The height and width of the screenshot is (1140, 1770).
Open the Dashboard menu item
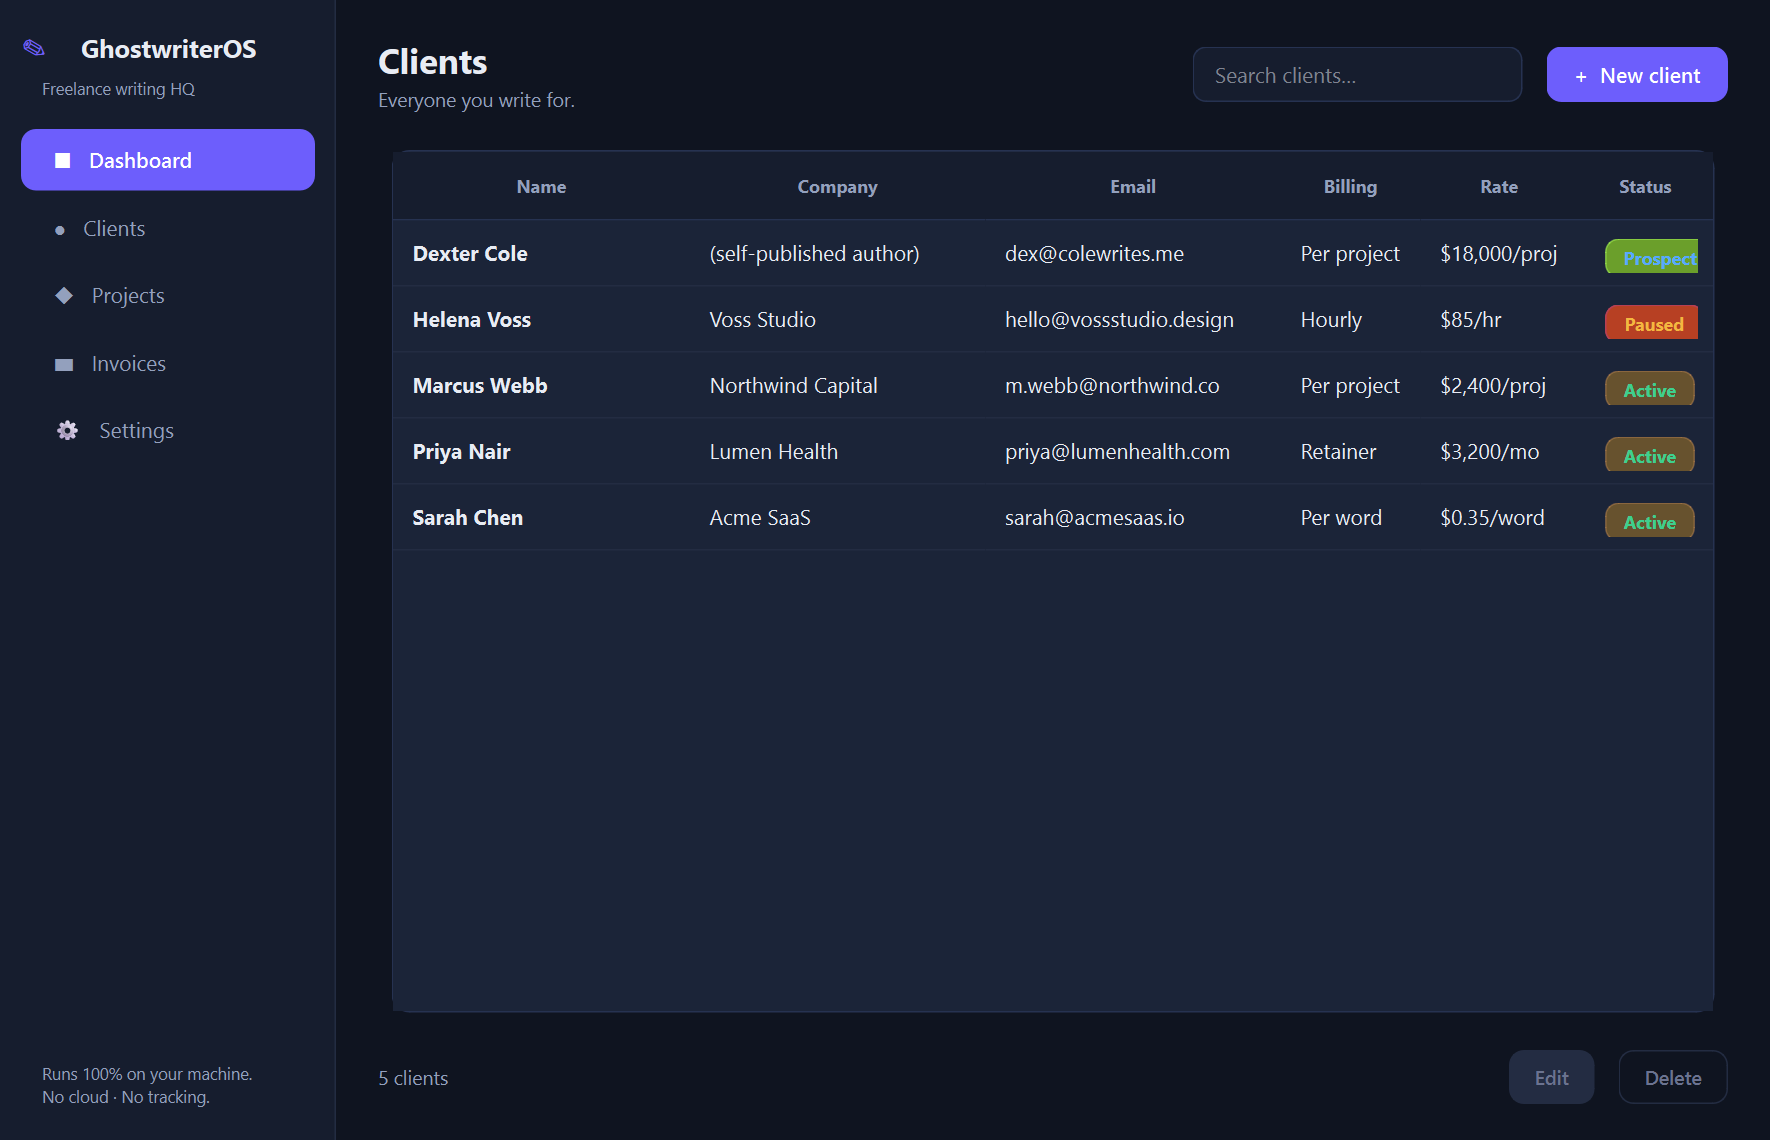[168, 160]
